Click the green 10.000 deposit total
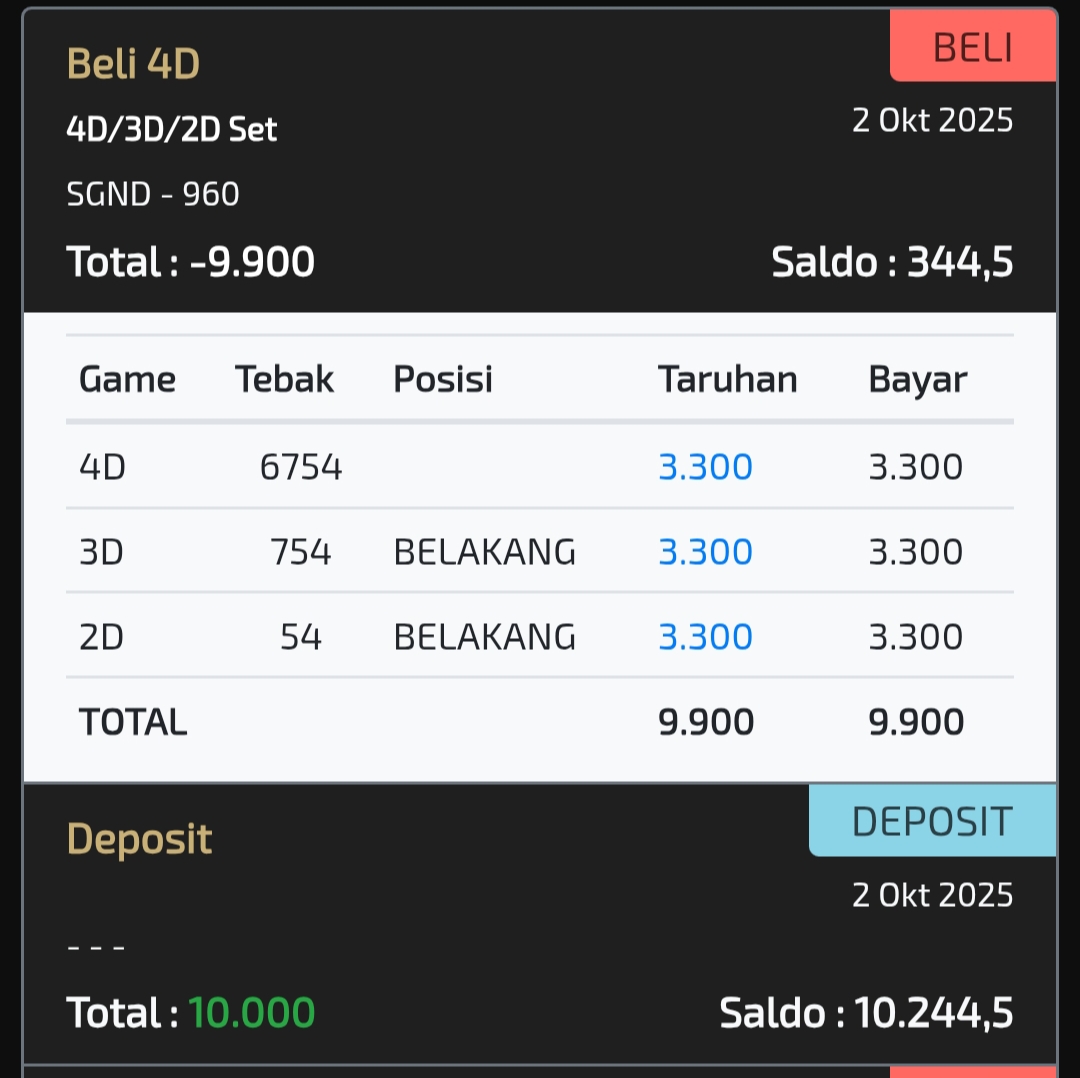The image size is (1080, 1078). (252, 1013)
